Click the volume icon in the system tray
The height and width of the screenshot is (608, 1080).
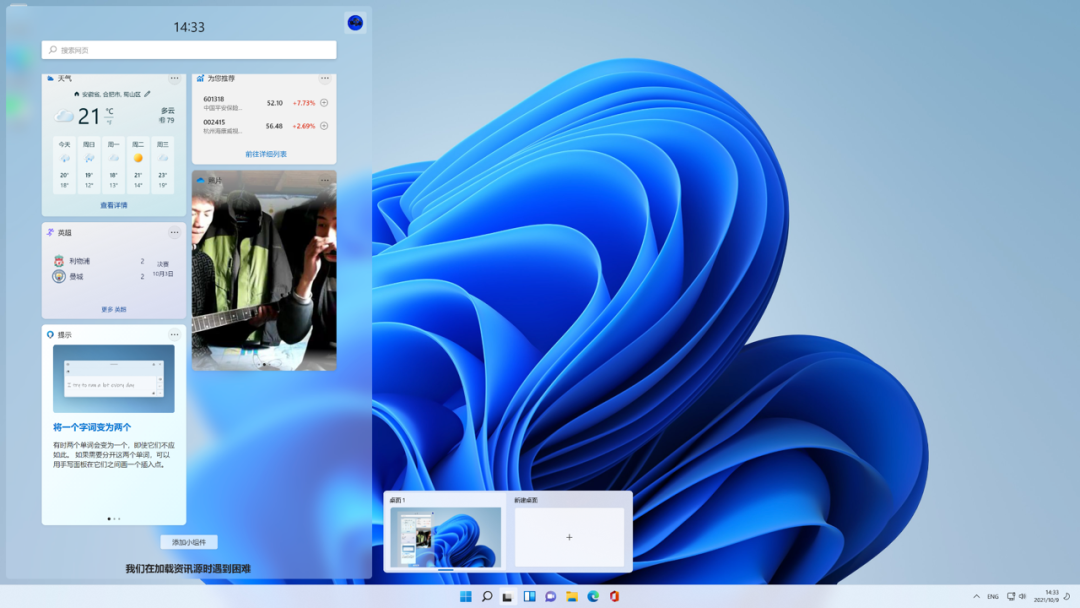[x=1022, y=596]
